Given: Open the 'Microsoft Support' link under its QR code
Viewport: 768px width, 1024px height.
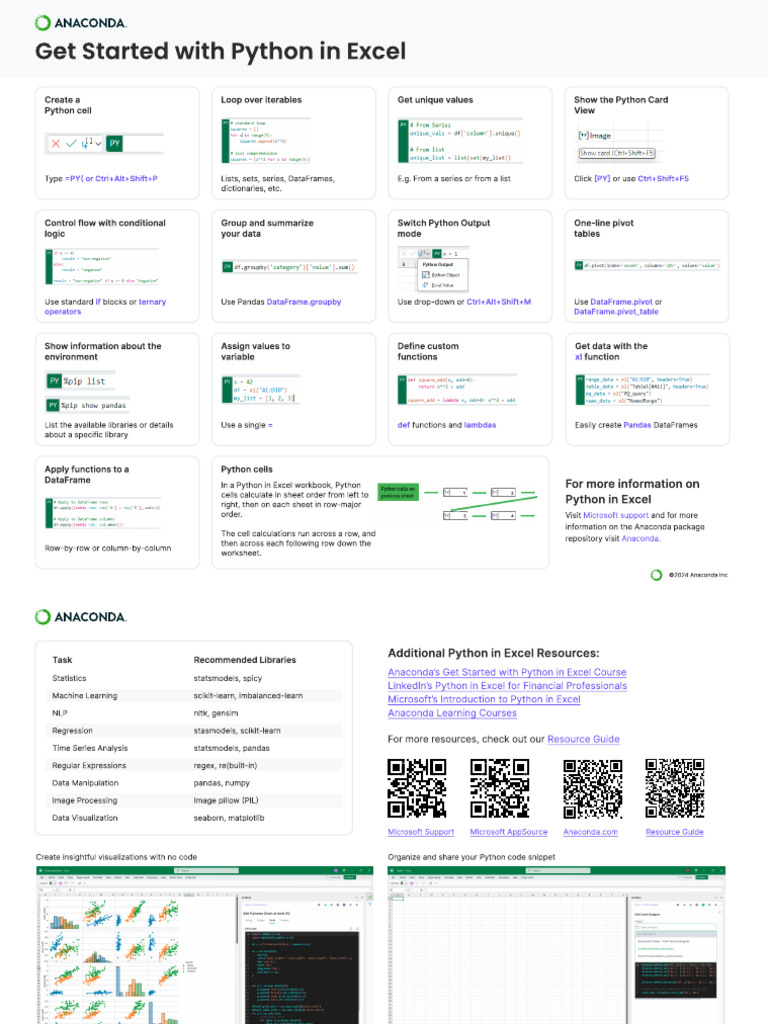Looking at the screenshot, I should (421, 832).
